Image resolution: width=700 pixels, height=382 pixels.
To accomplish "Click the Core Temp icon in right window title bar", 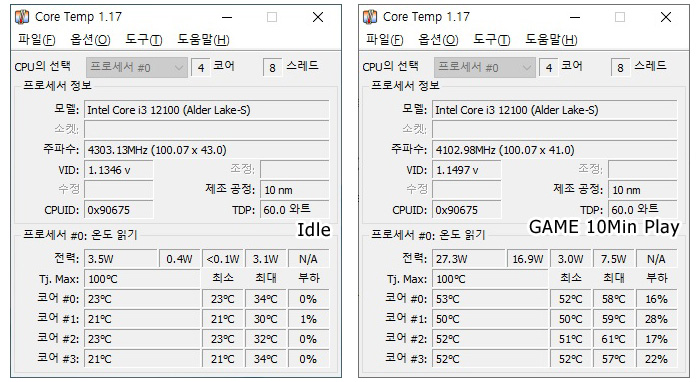I will 370,17.
